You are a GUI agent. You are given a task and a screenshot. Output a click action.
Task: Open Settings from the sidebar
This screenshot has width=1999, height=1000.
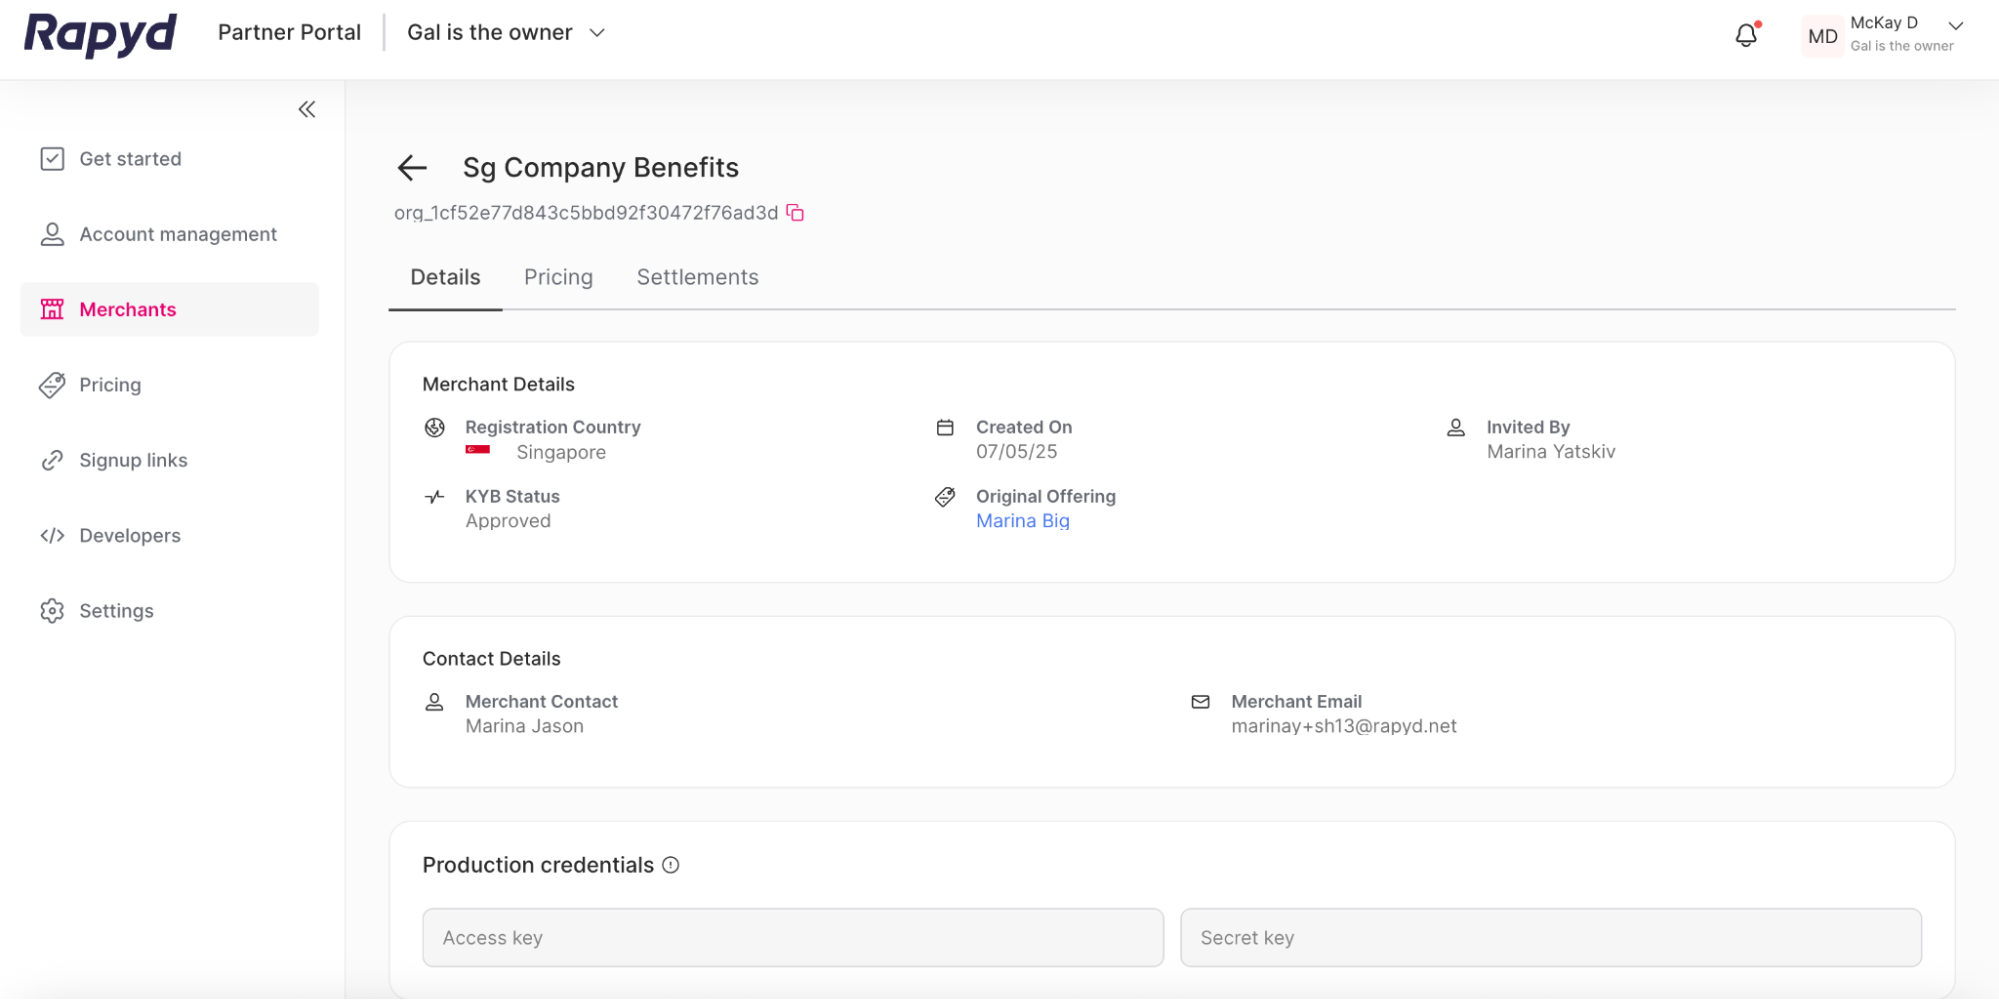click(x=116, y=610)
